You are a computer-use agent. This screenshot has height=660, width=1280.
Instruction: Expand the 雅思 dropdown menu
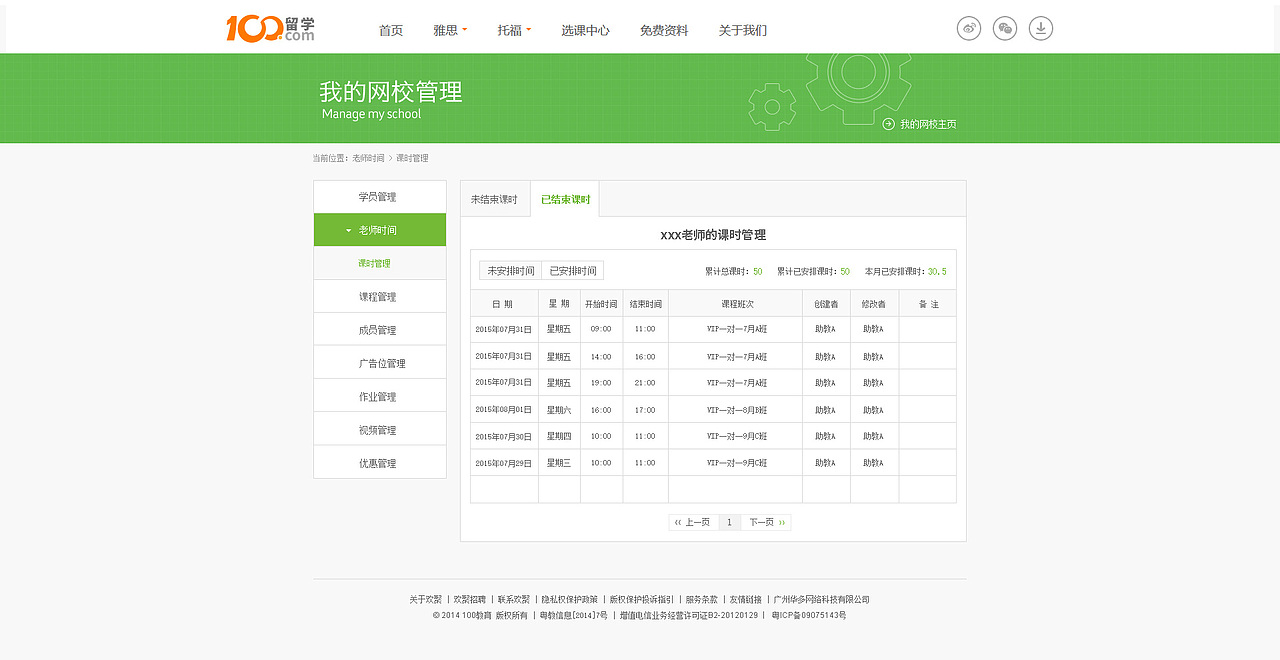[450, 30]
